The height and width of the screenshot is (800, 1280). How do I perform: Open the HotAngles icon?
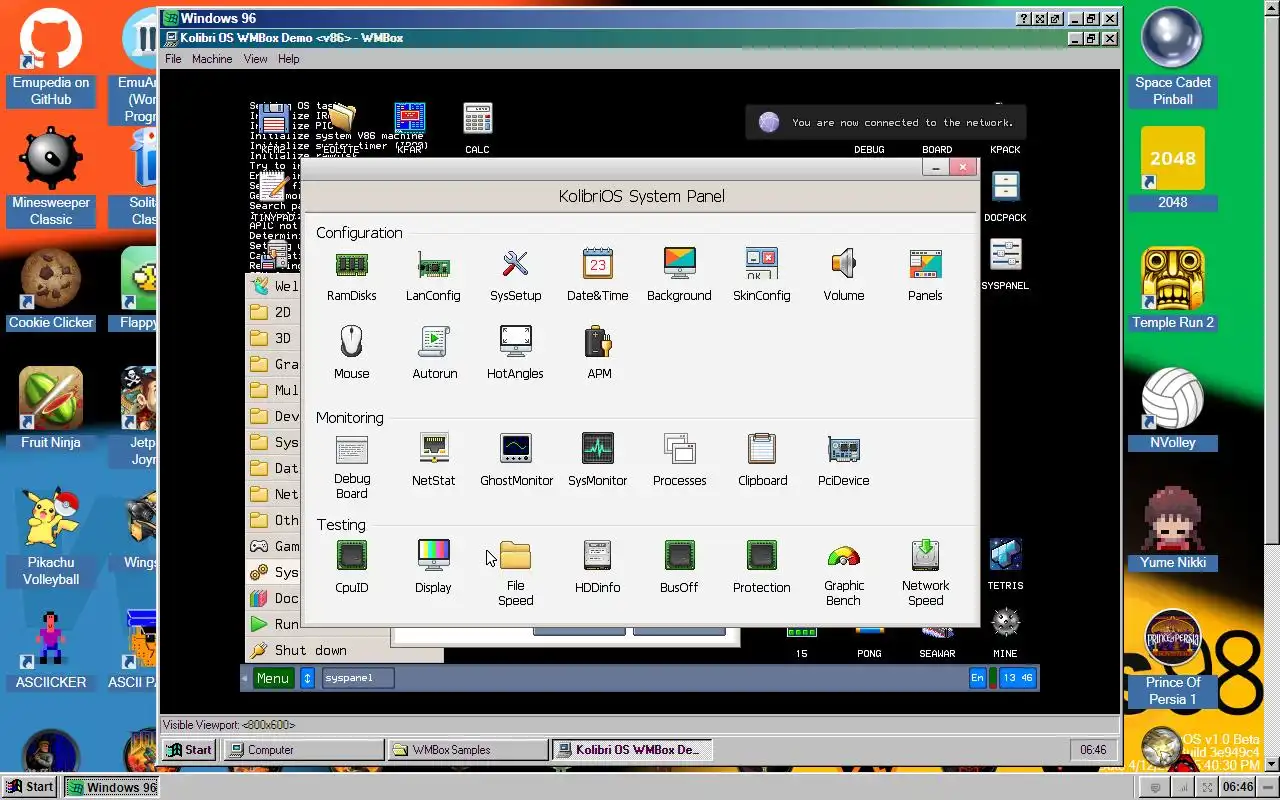(x=515, y=341)
